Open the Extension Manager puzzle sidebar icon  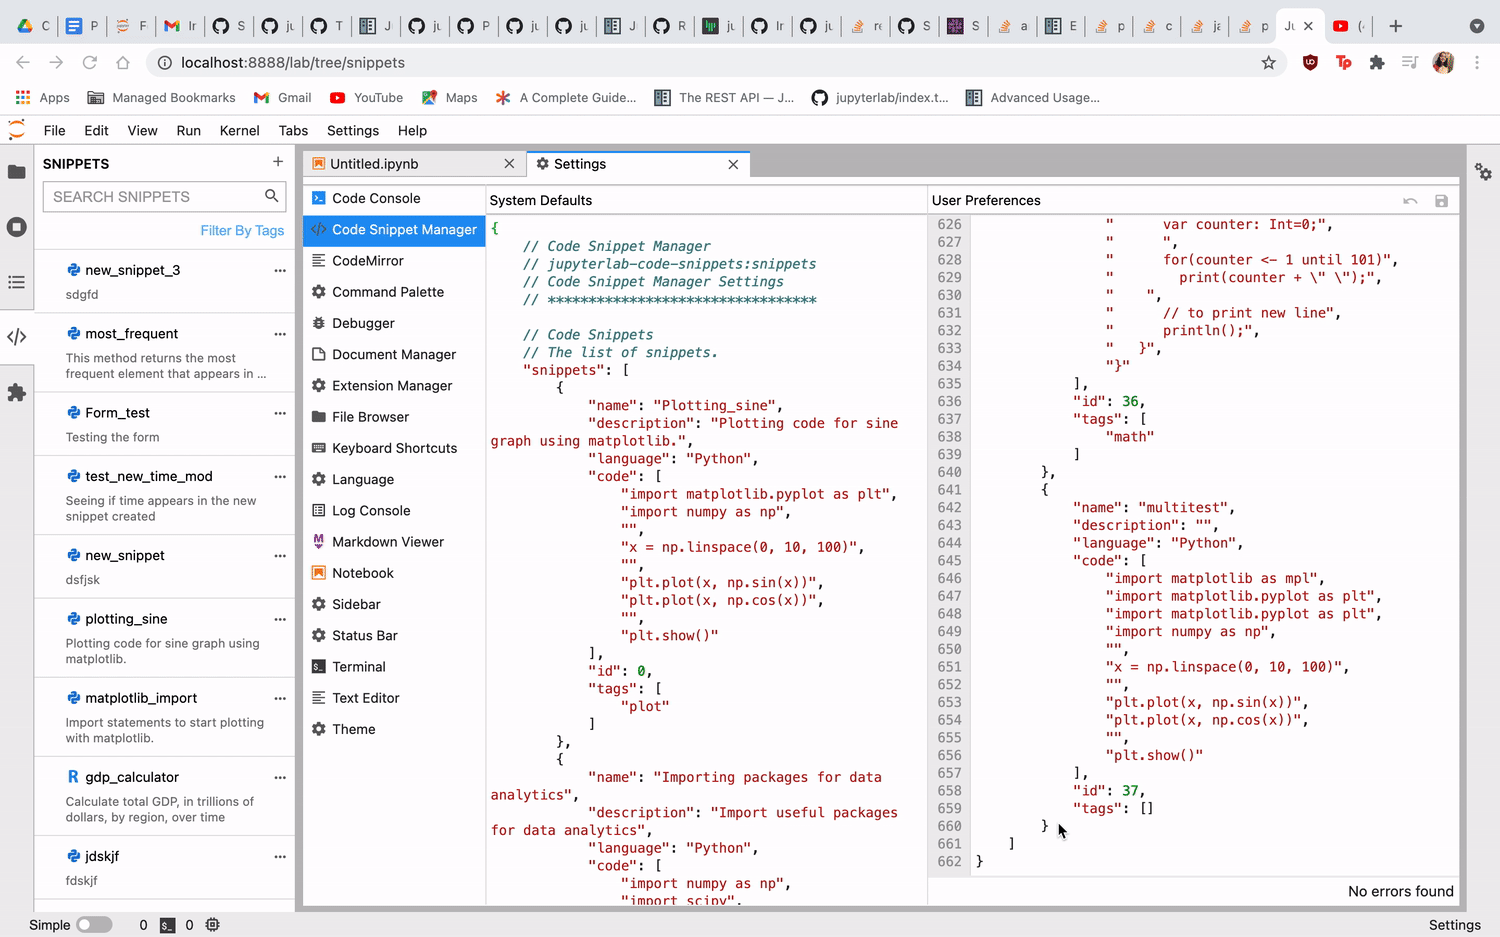pos(17,393)
